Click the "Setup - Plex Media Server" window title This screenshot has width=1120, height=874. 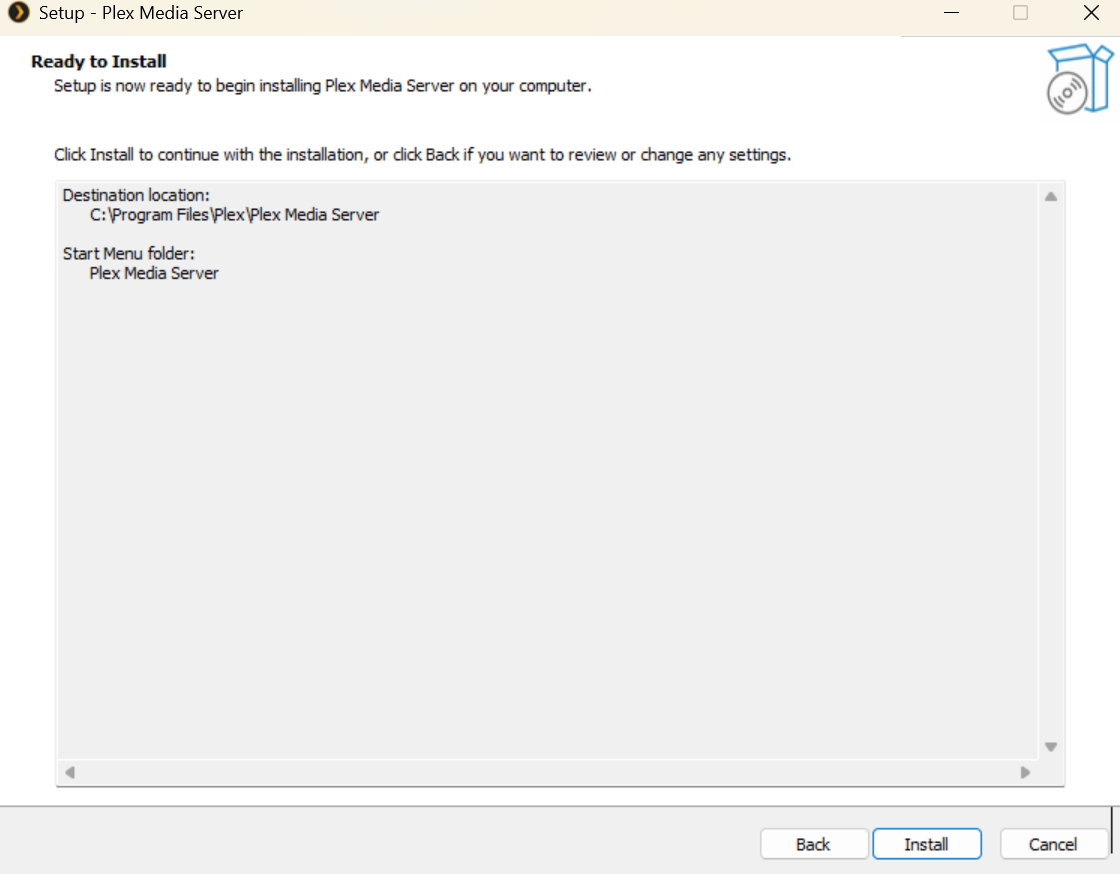click(141, 14)
